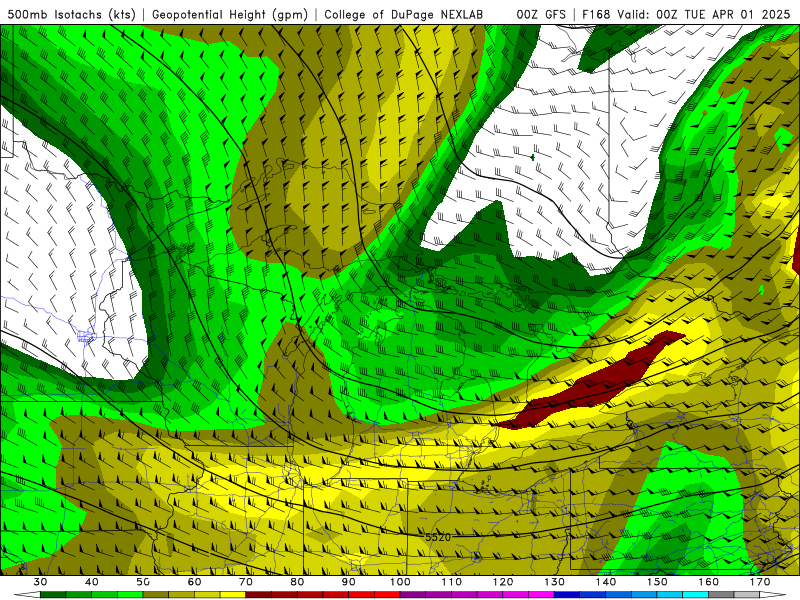Click the 'F168 Valid: 00Z TUE APR 01 2025' text
Viewport: 800px width, 600px height.
686,14
